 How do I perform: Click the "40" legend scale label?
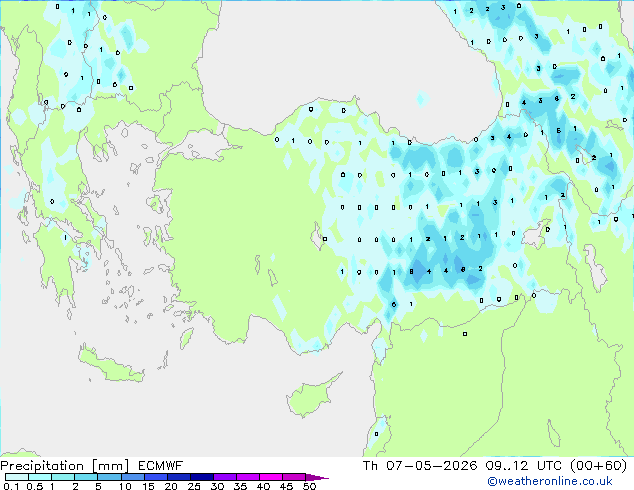[263, 486]
